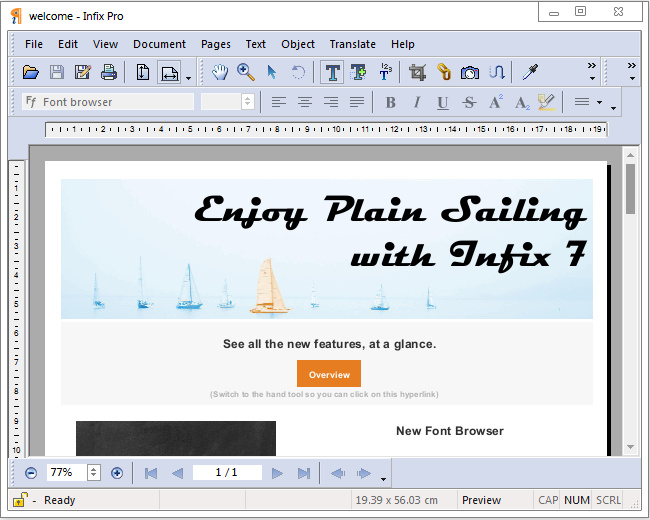Select the Zoom magnifier tool

[x=245, y=72]
